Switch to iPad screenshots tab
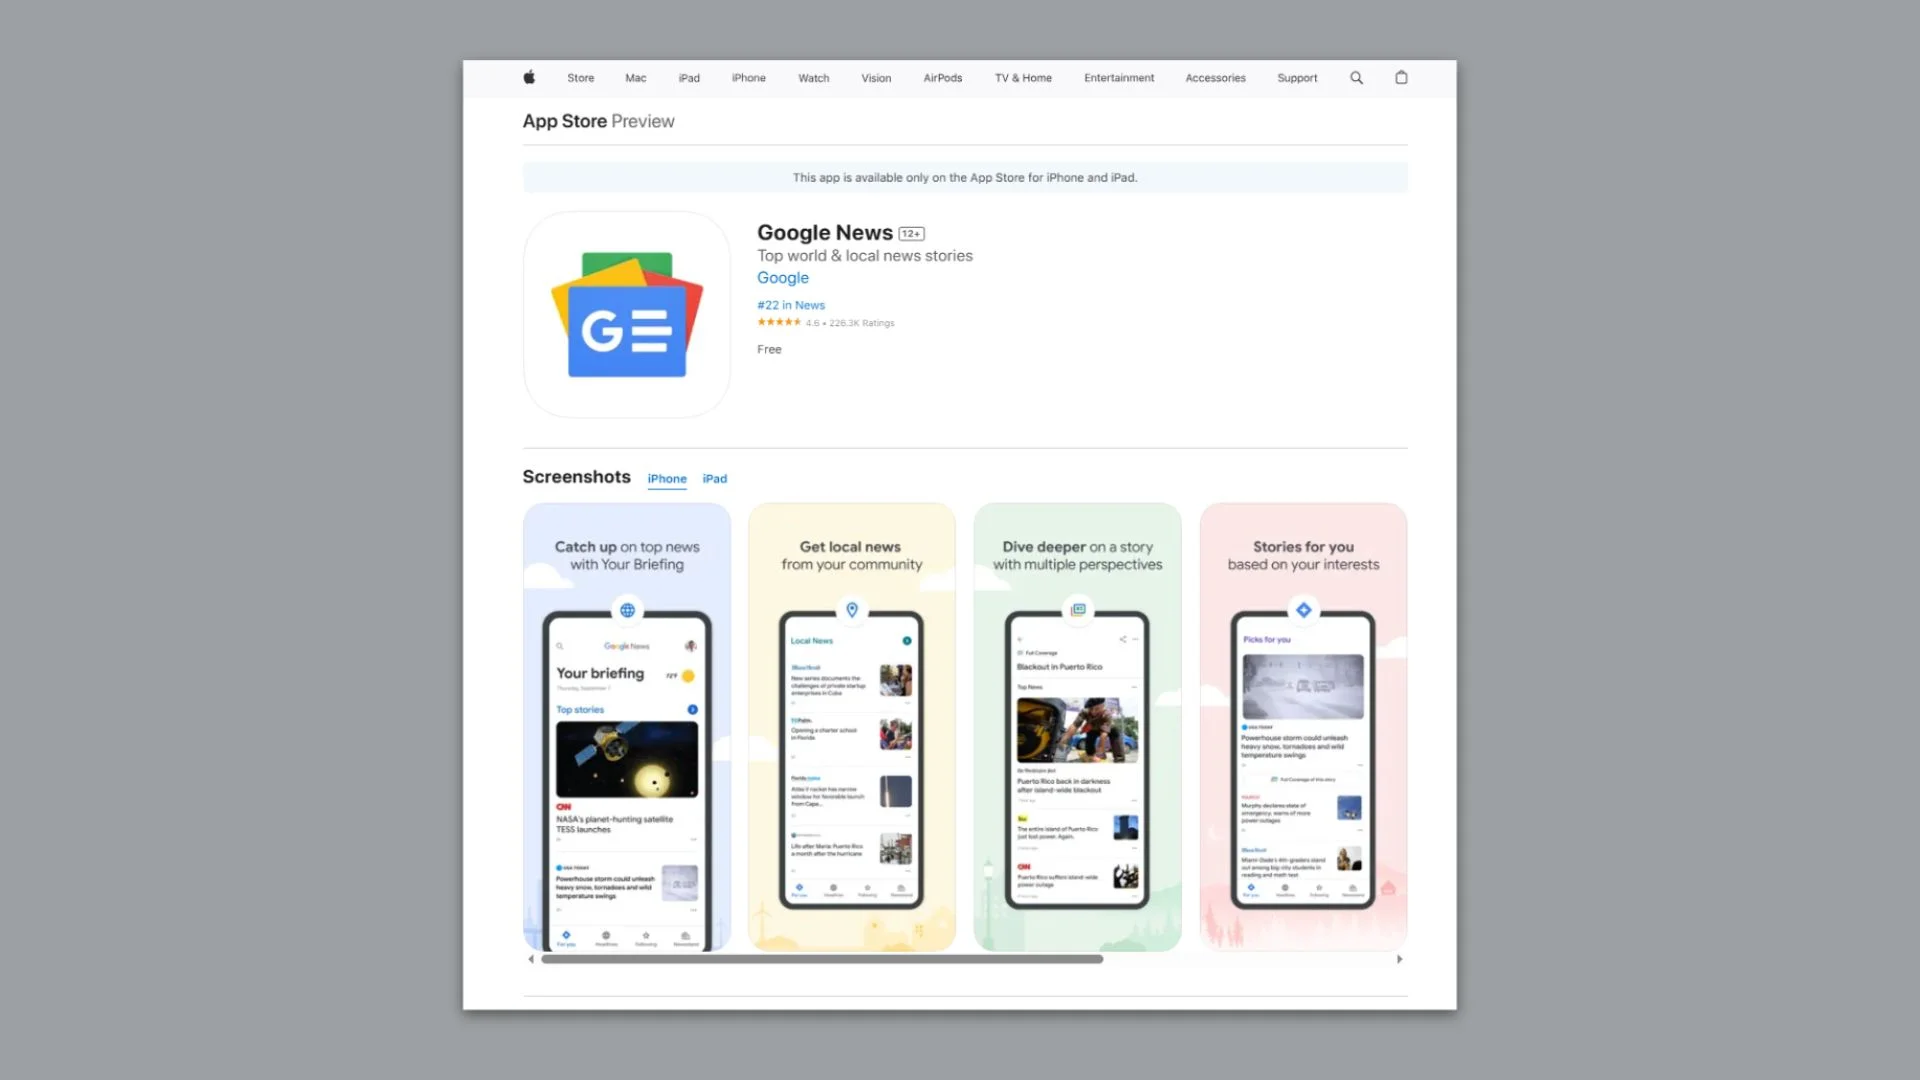 714,479
